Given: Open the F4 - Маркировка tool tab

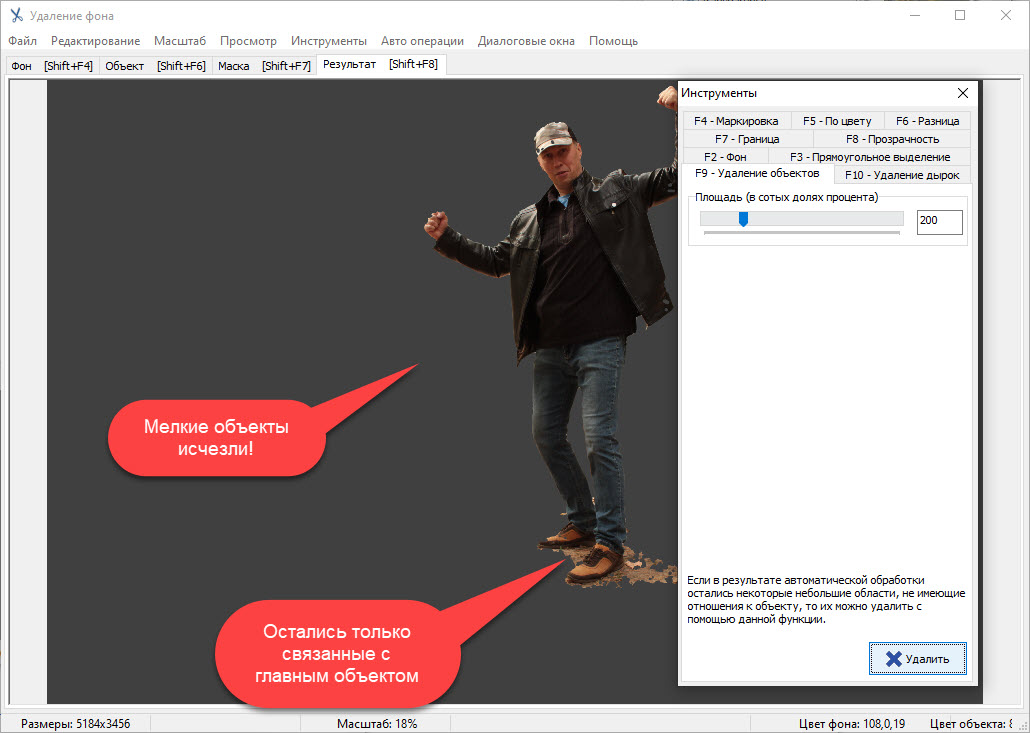Looking at the screenshot, I should click(736, 121).
